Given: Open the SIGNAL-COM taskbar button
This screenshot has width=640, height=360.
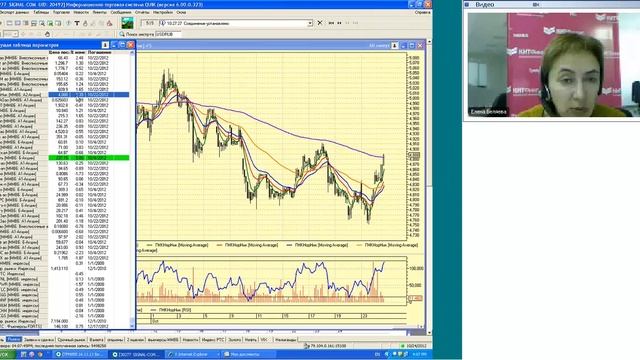Looking at the screenshot, I should [136, 354].
